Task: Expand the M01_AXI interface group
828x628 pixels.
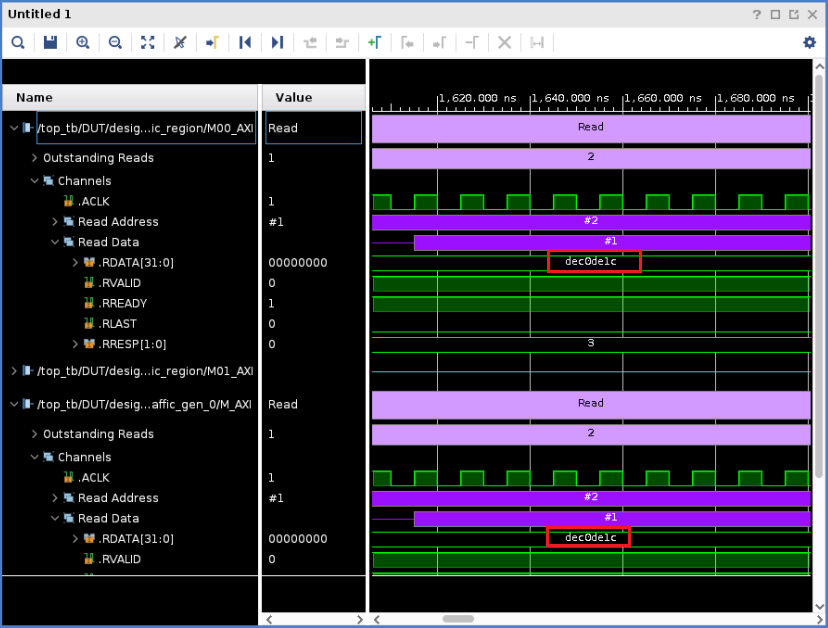Action: (14, 371)
